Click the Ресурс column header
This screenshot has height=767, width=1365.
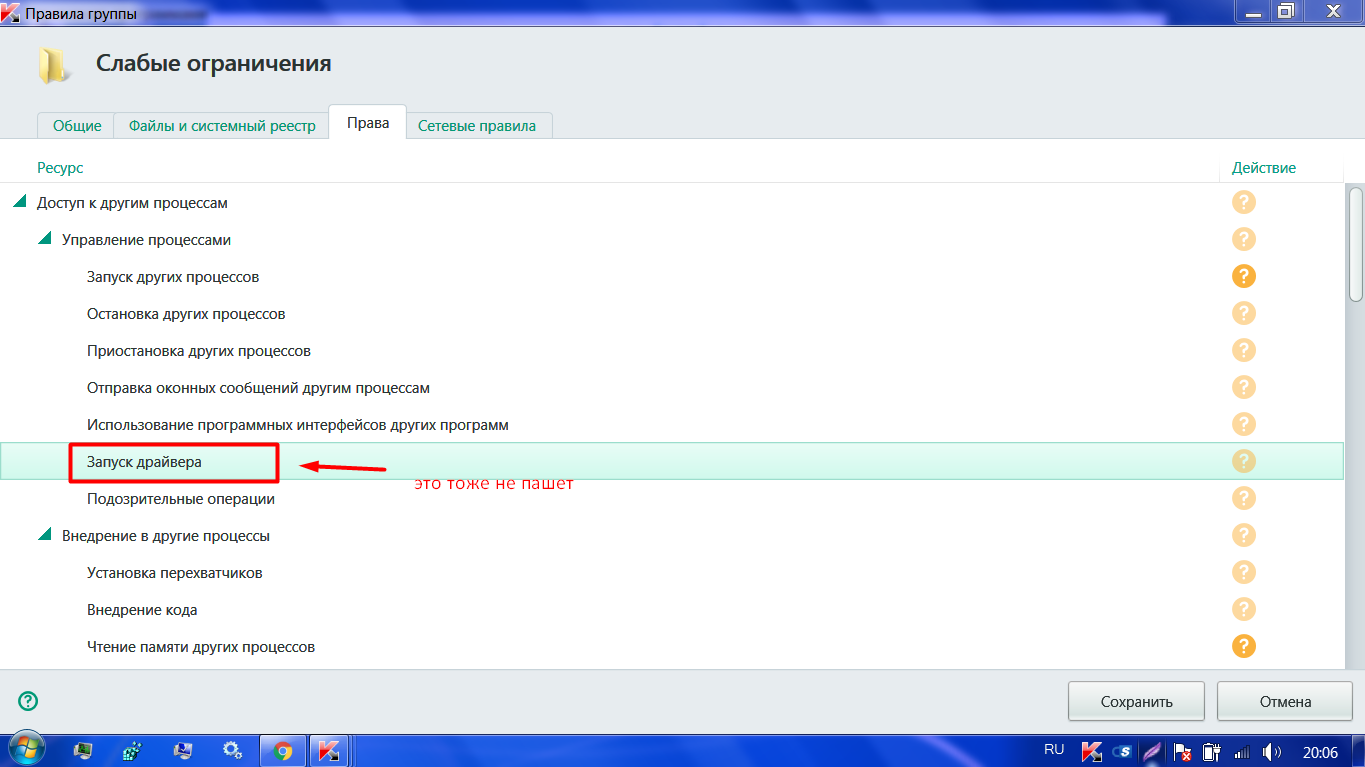(60, 168)
